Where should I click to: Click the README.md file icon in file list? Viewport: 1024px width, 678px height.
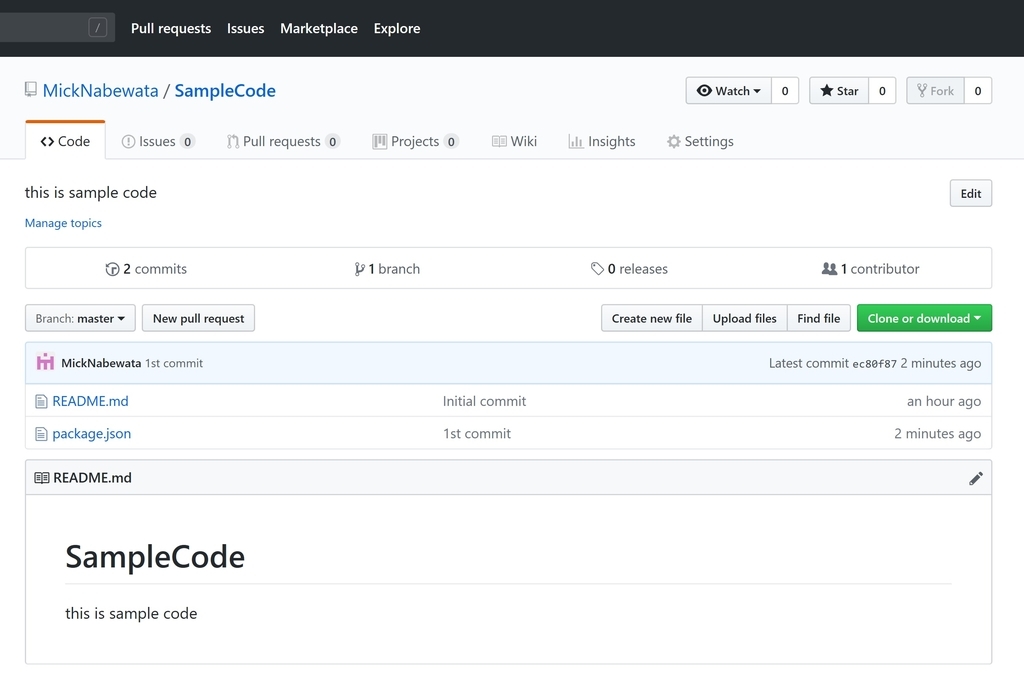41,401
